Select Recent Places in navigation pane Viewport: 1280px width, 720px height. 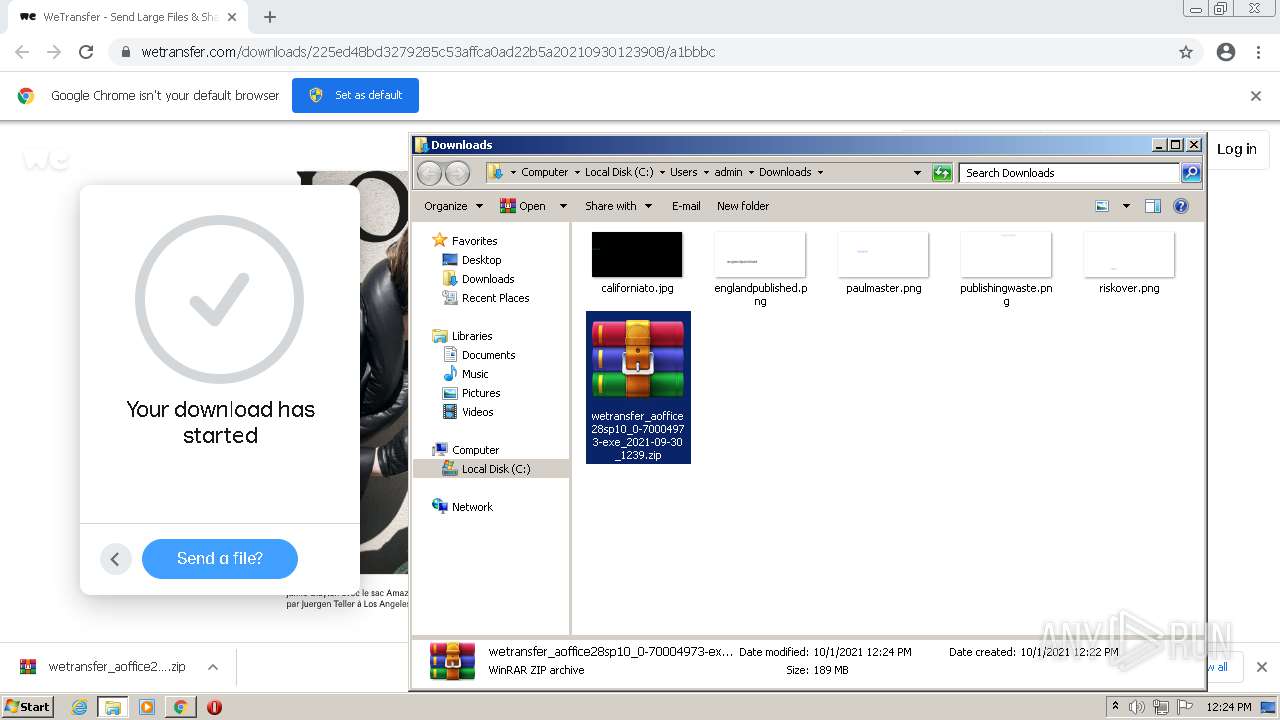(x=495, y=298)
